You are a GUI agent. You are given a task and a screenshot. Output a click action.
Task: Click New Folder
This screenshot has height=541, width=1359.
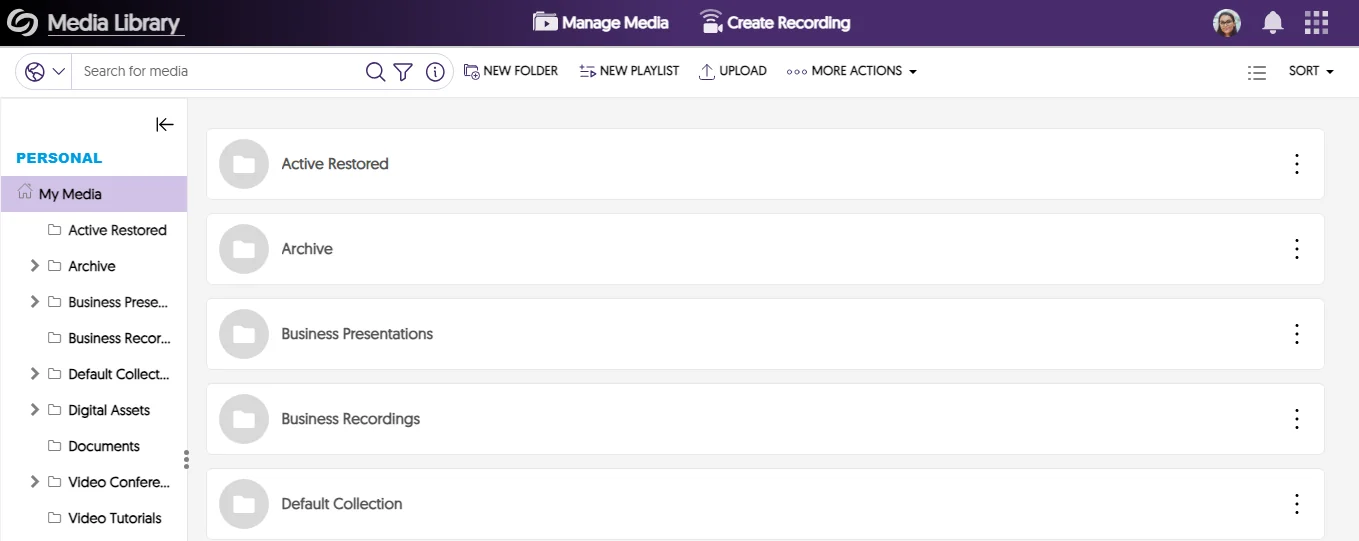pyautogui.click(x=511, y=71)
